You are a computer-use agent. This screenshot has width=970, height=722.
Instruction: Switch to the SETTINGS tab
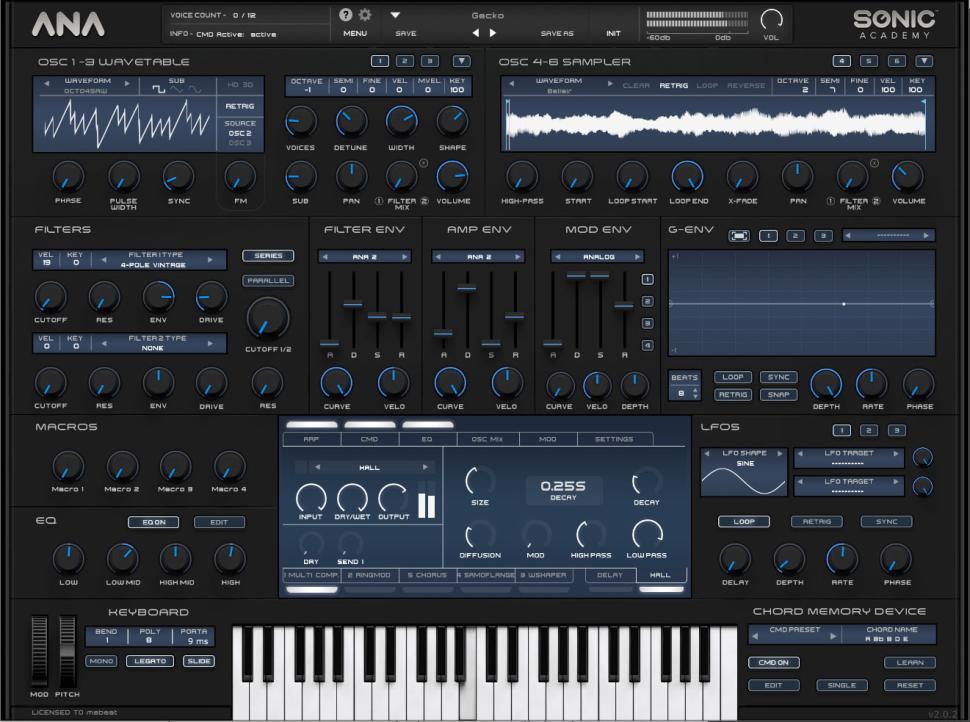click(x=614, y=439)
